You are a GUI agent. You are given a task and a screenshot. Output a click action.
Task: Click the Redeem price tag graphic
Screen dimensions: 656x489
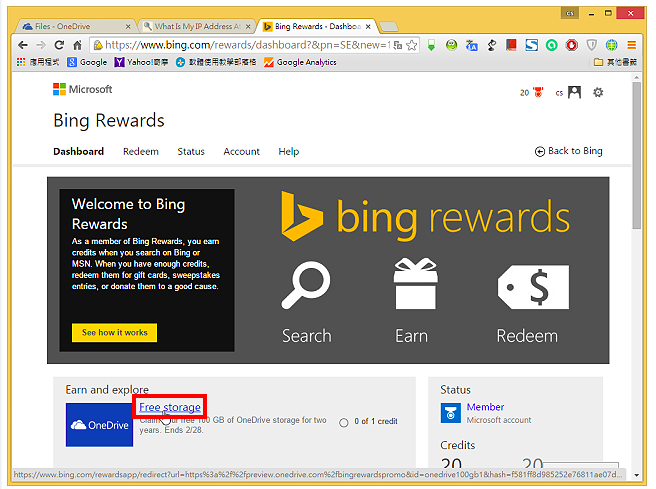click(533, 287)
